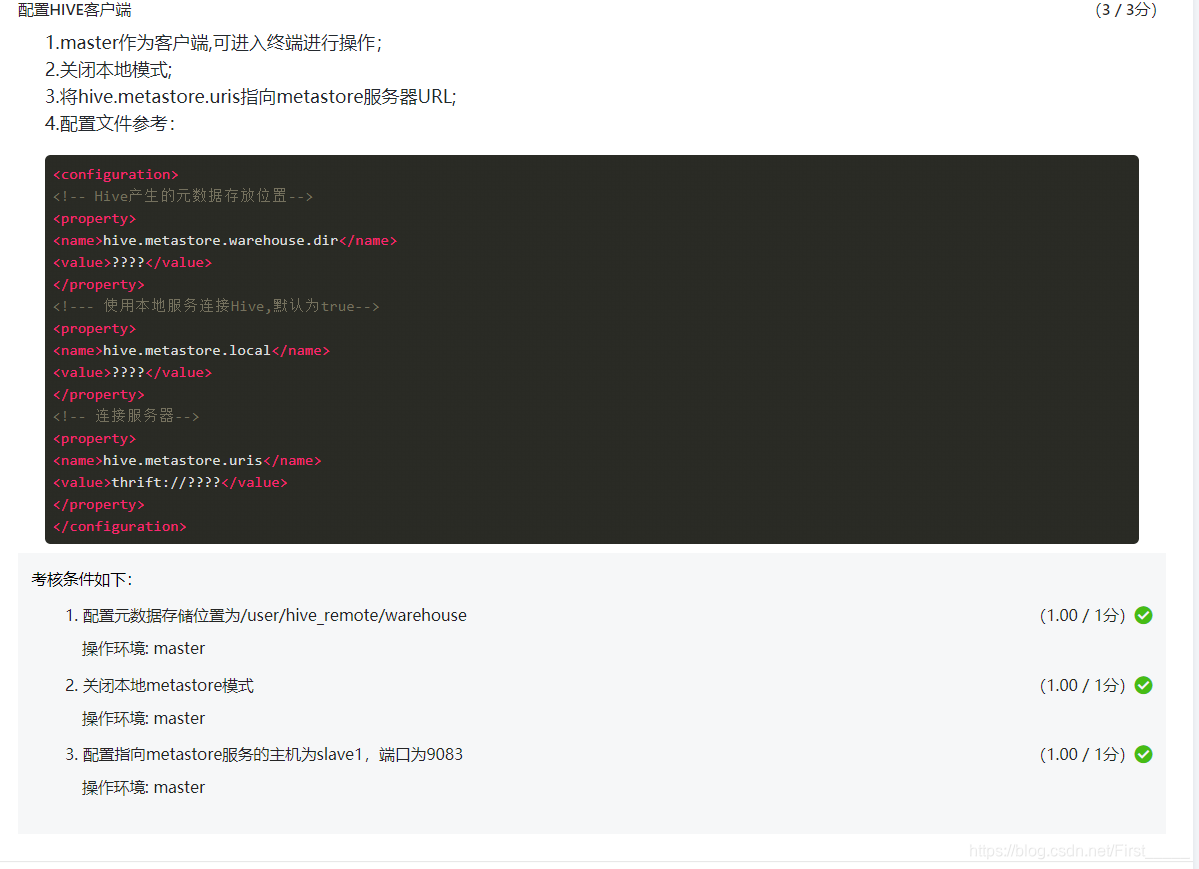Click hive.metastore.warehouse.dir name line

click(x=225, y=240)
